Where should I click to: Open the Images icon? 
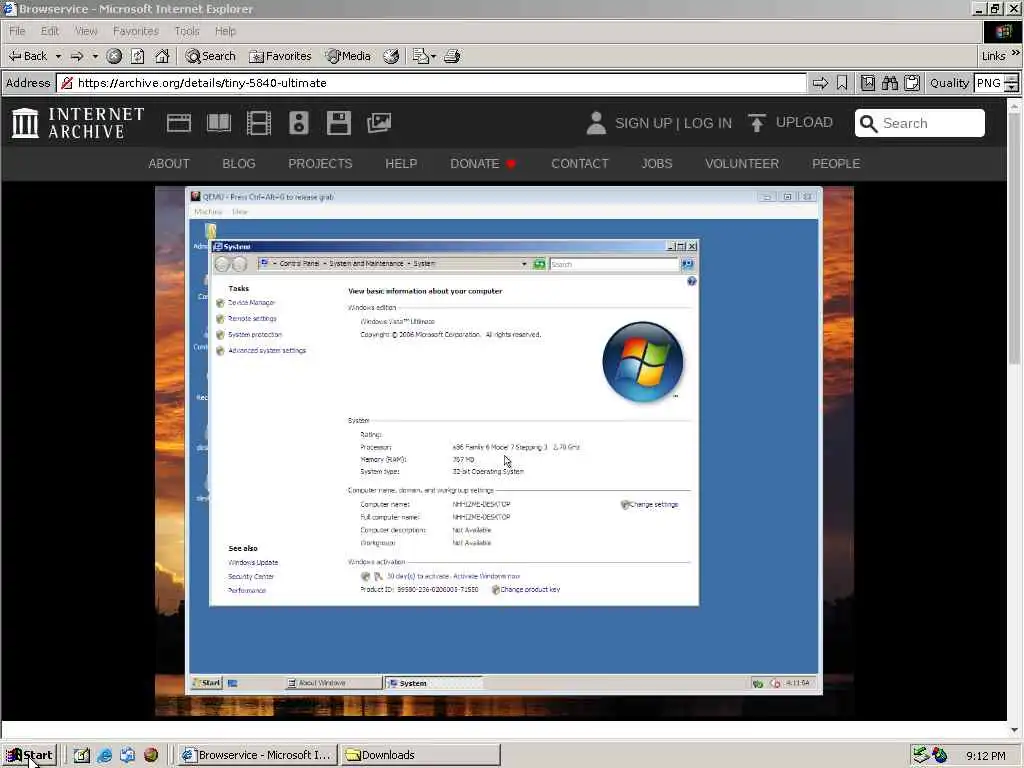pos(379,123)
